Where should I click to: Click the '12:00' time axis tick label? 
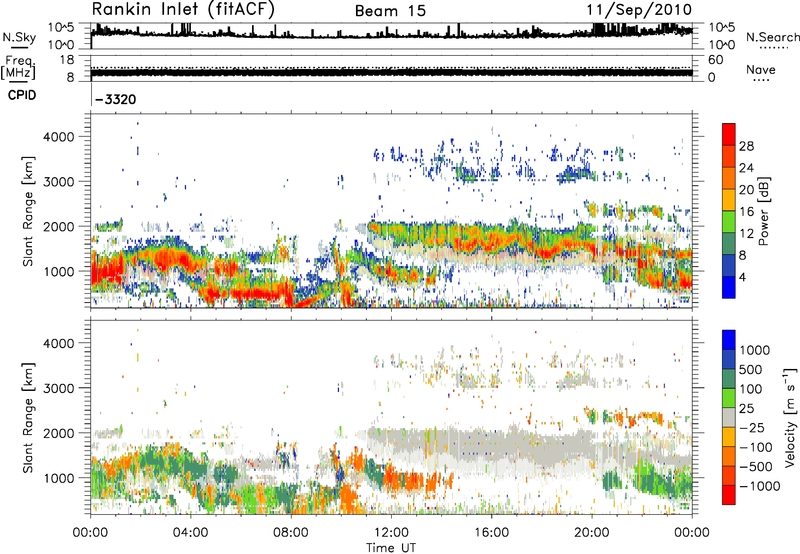(391, 533)
